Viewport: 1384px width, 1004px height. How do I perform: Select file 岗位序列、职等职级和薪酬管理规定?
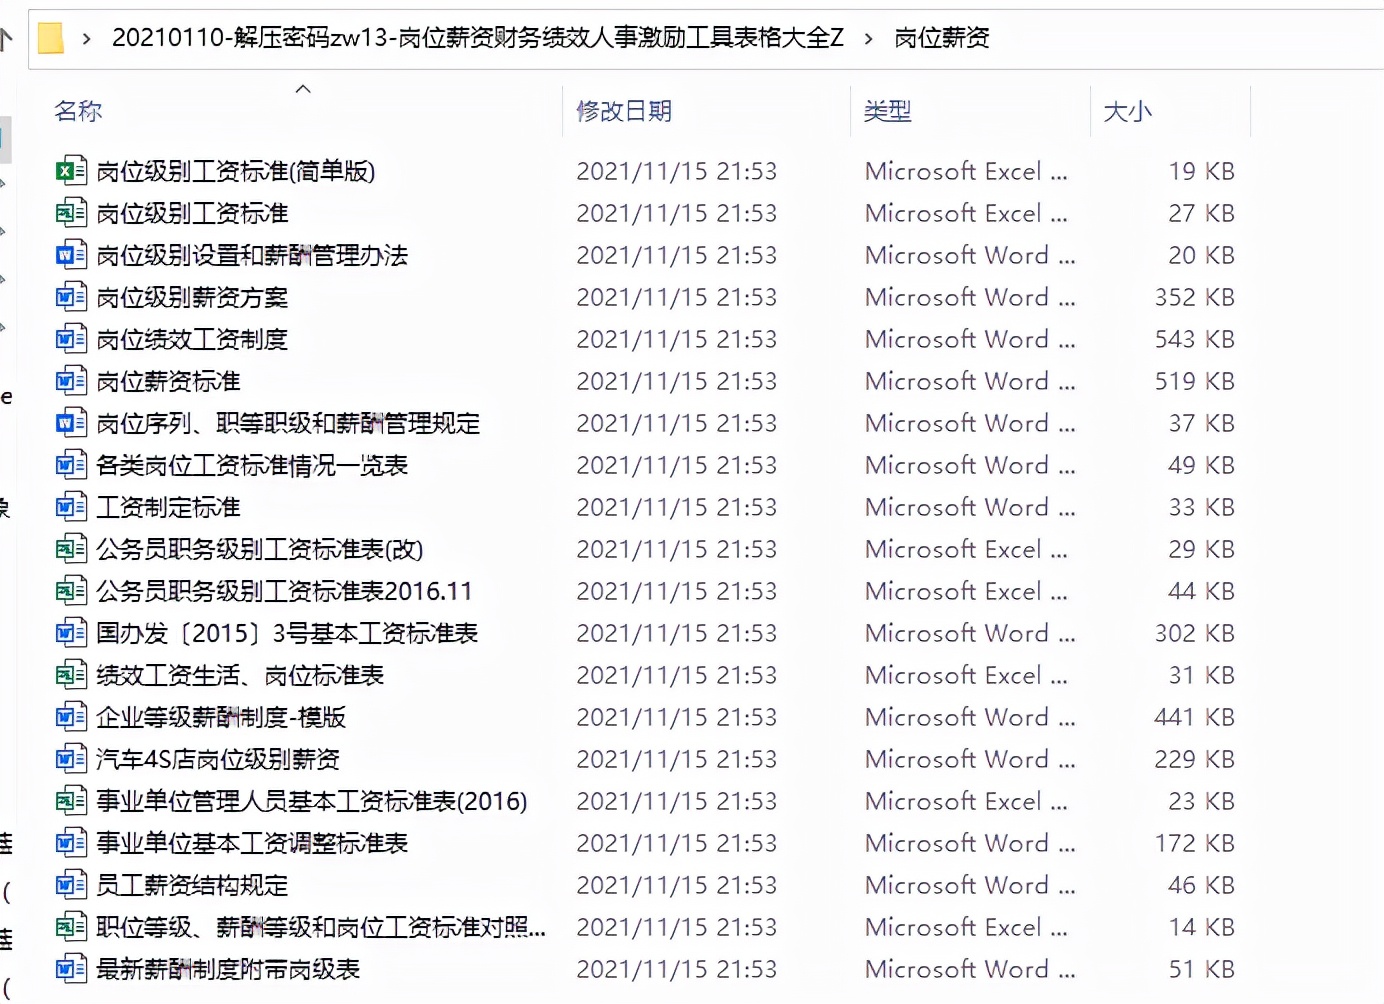pos(288,423)
